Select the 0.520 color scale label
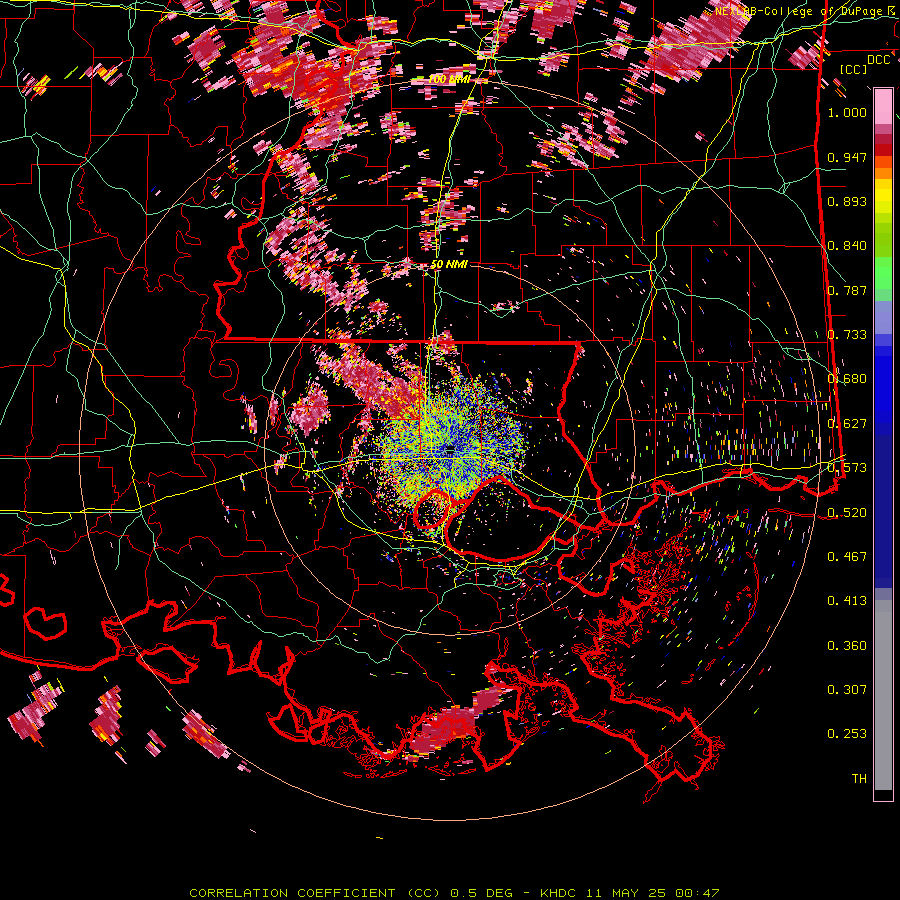900x900 pixels. (x=847, y=512)
